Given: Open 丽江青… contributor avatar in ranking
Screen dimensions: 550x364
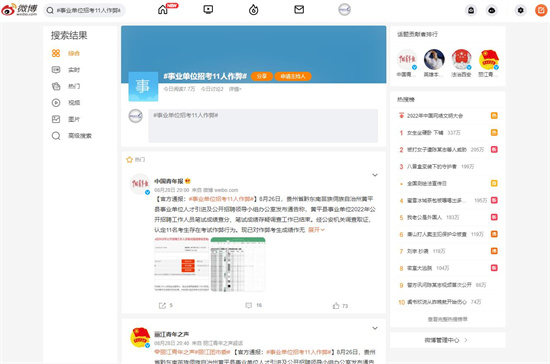Looking at the screenshot, I should click(x=489, y=60).
